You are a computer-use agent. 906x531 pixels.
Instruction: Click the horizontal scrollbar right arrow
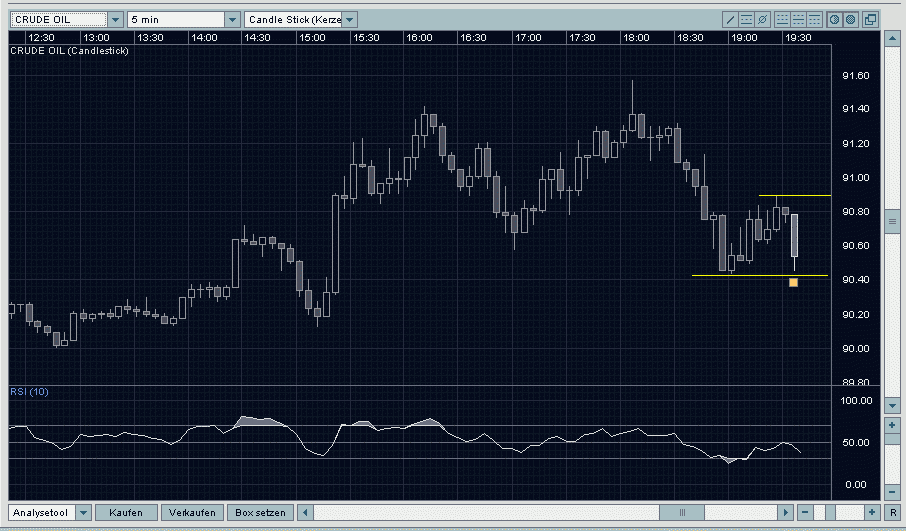785,513
